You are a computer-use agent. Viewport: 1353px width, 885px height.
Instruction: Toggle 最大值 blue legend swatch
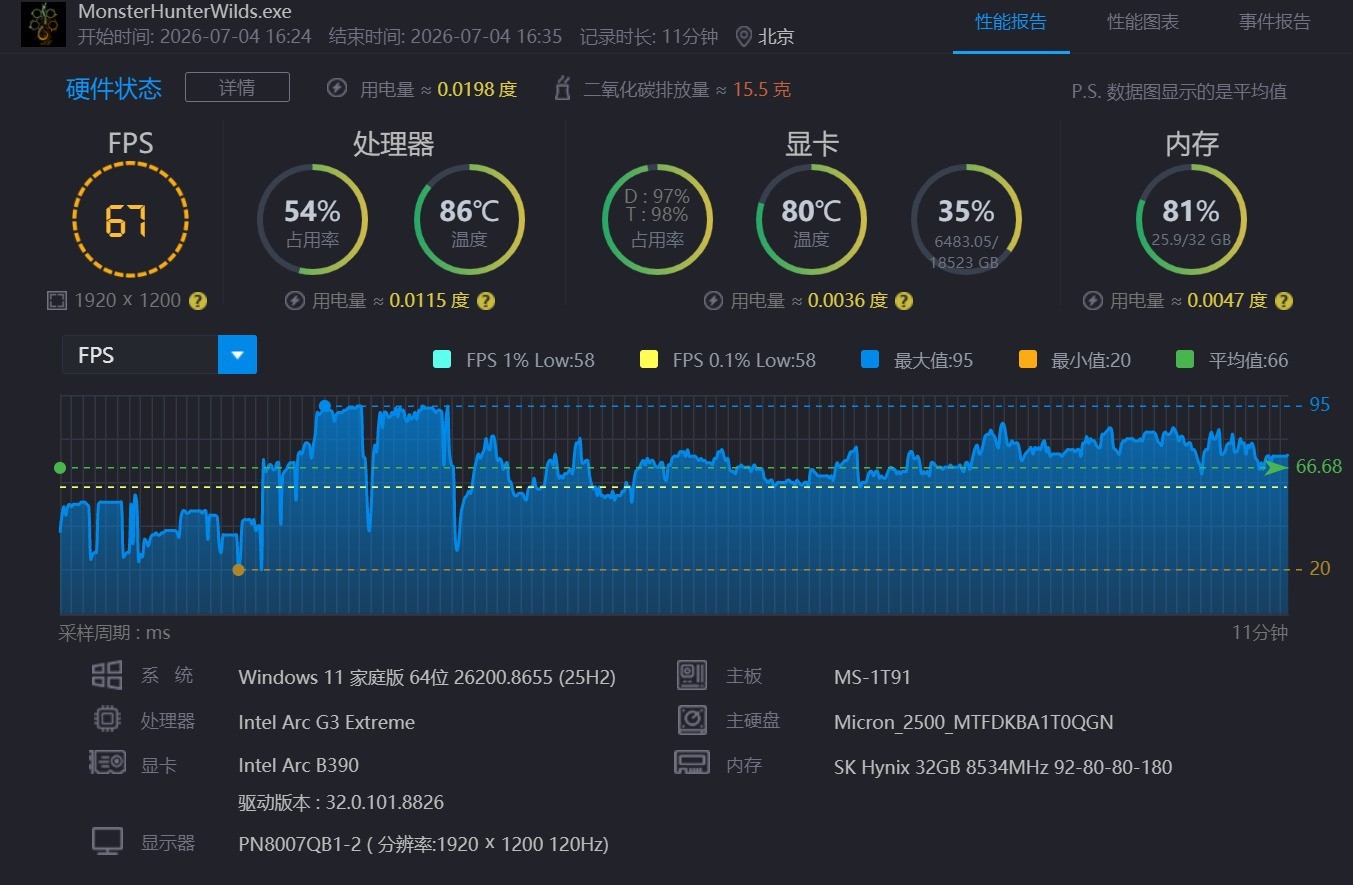(870, 360)
